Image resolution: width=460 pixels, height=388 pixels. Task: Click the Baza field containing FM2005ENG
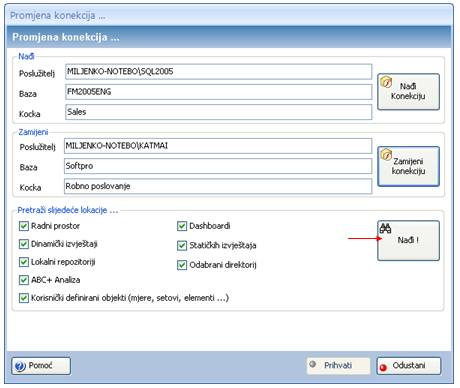218,92
